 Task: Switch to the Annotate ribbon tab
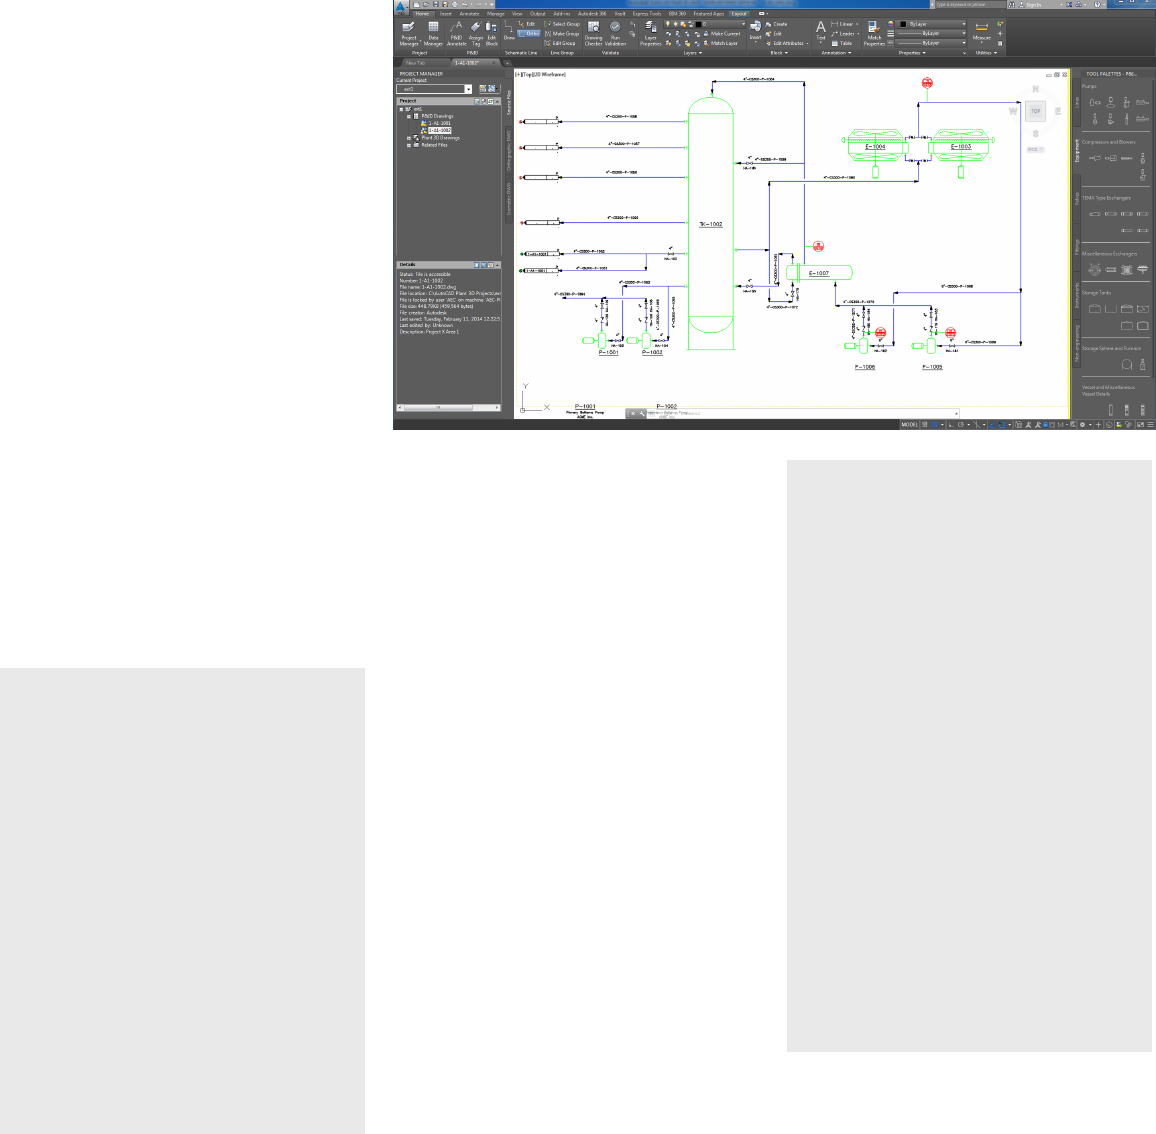pos(470,14)
